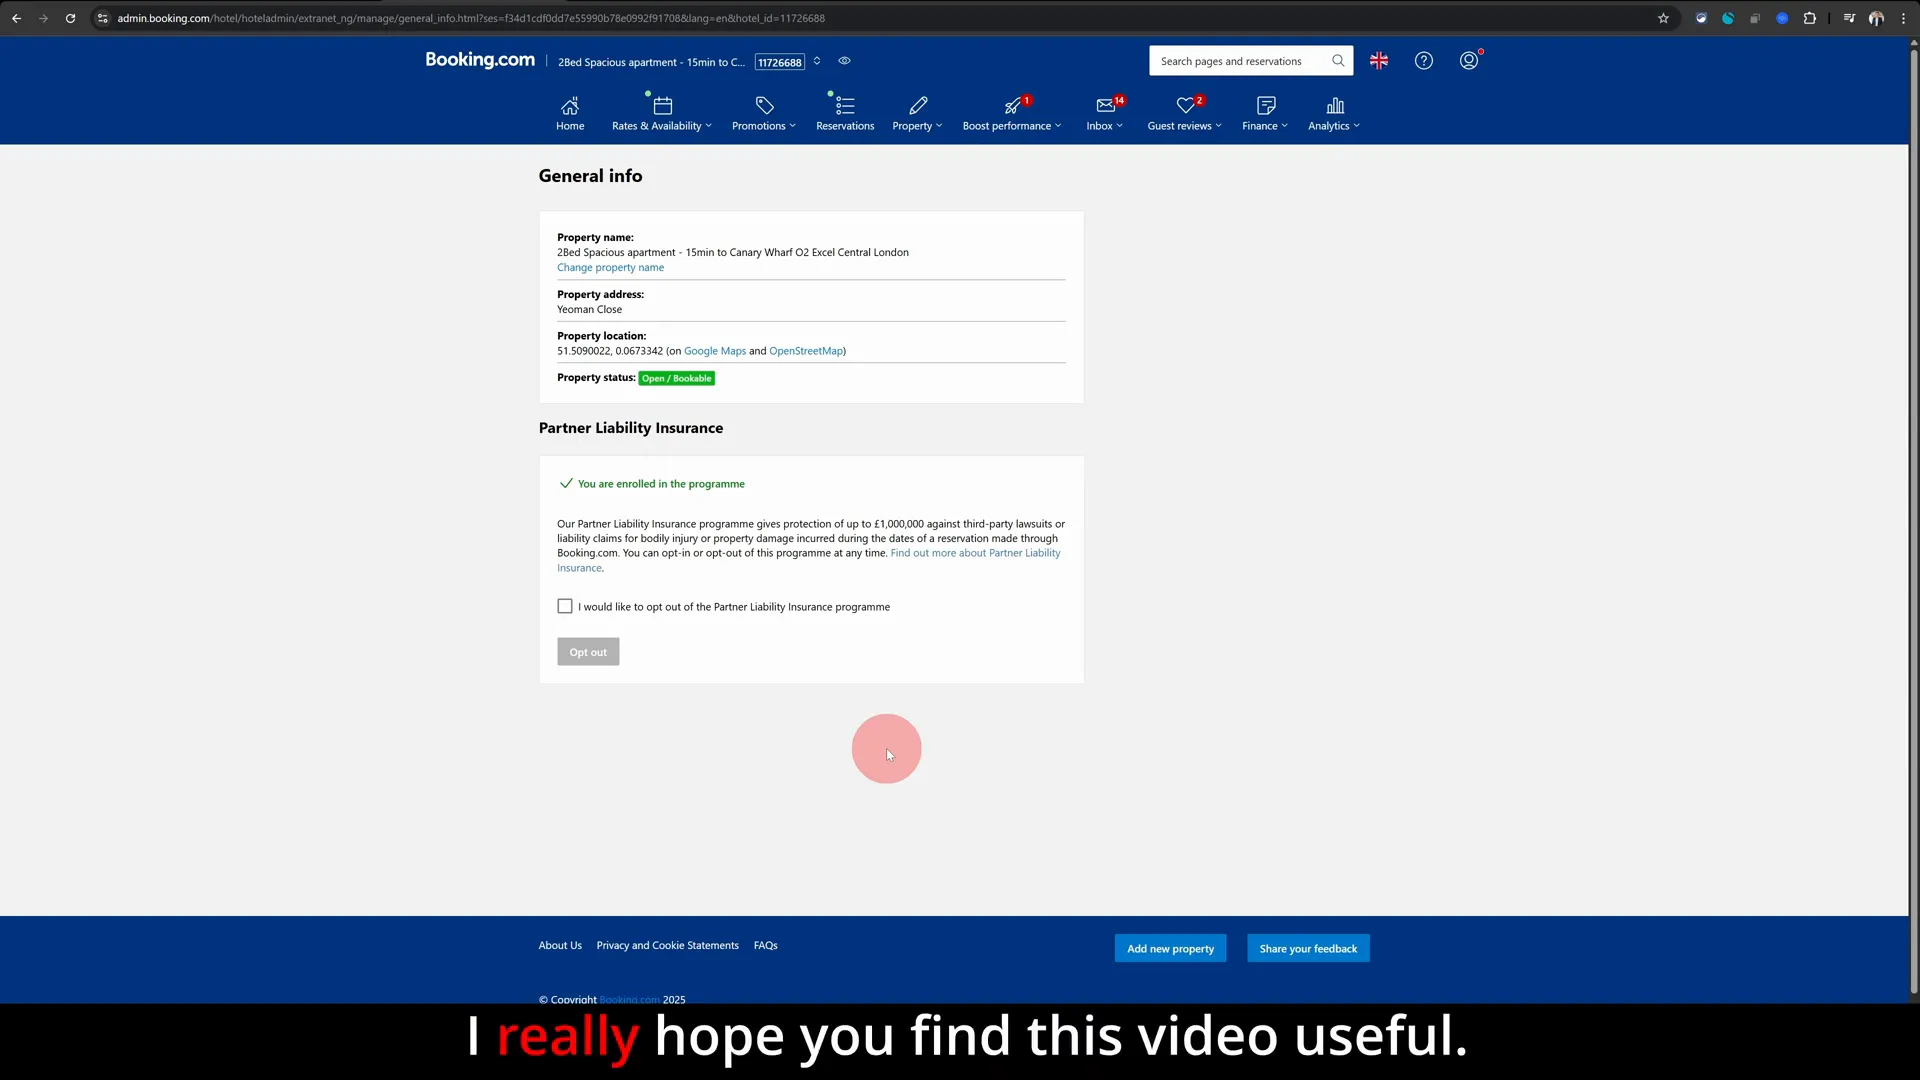Bookmark page with the star icon
This screenshot has width=1920, height=1080.
[x=1663, y=18]
